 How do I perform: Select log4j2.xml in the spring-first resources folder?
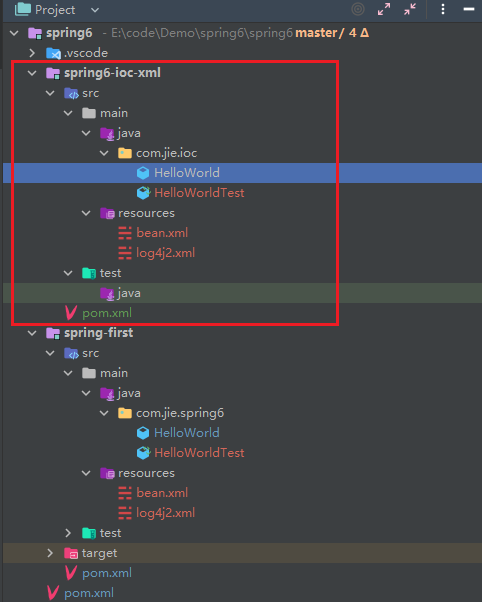166,513
